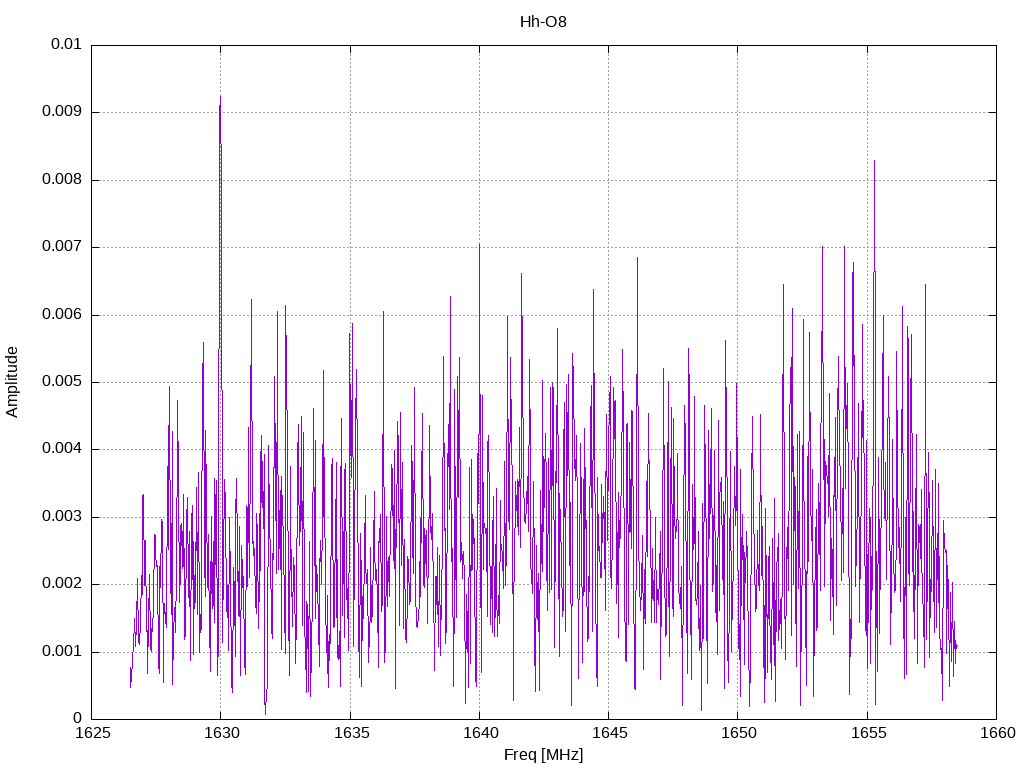
Task: Click the x-axis tick label 1660
Action: pos(998,733)
